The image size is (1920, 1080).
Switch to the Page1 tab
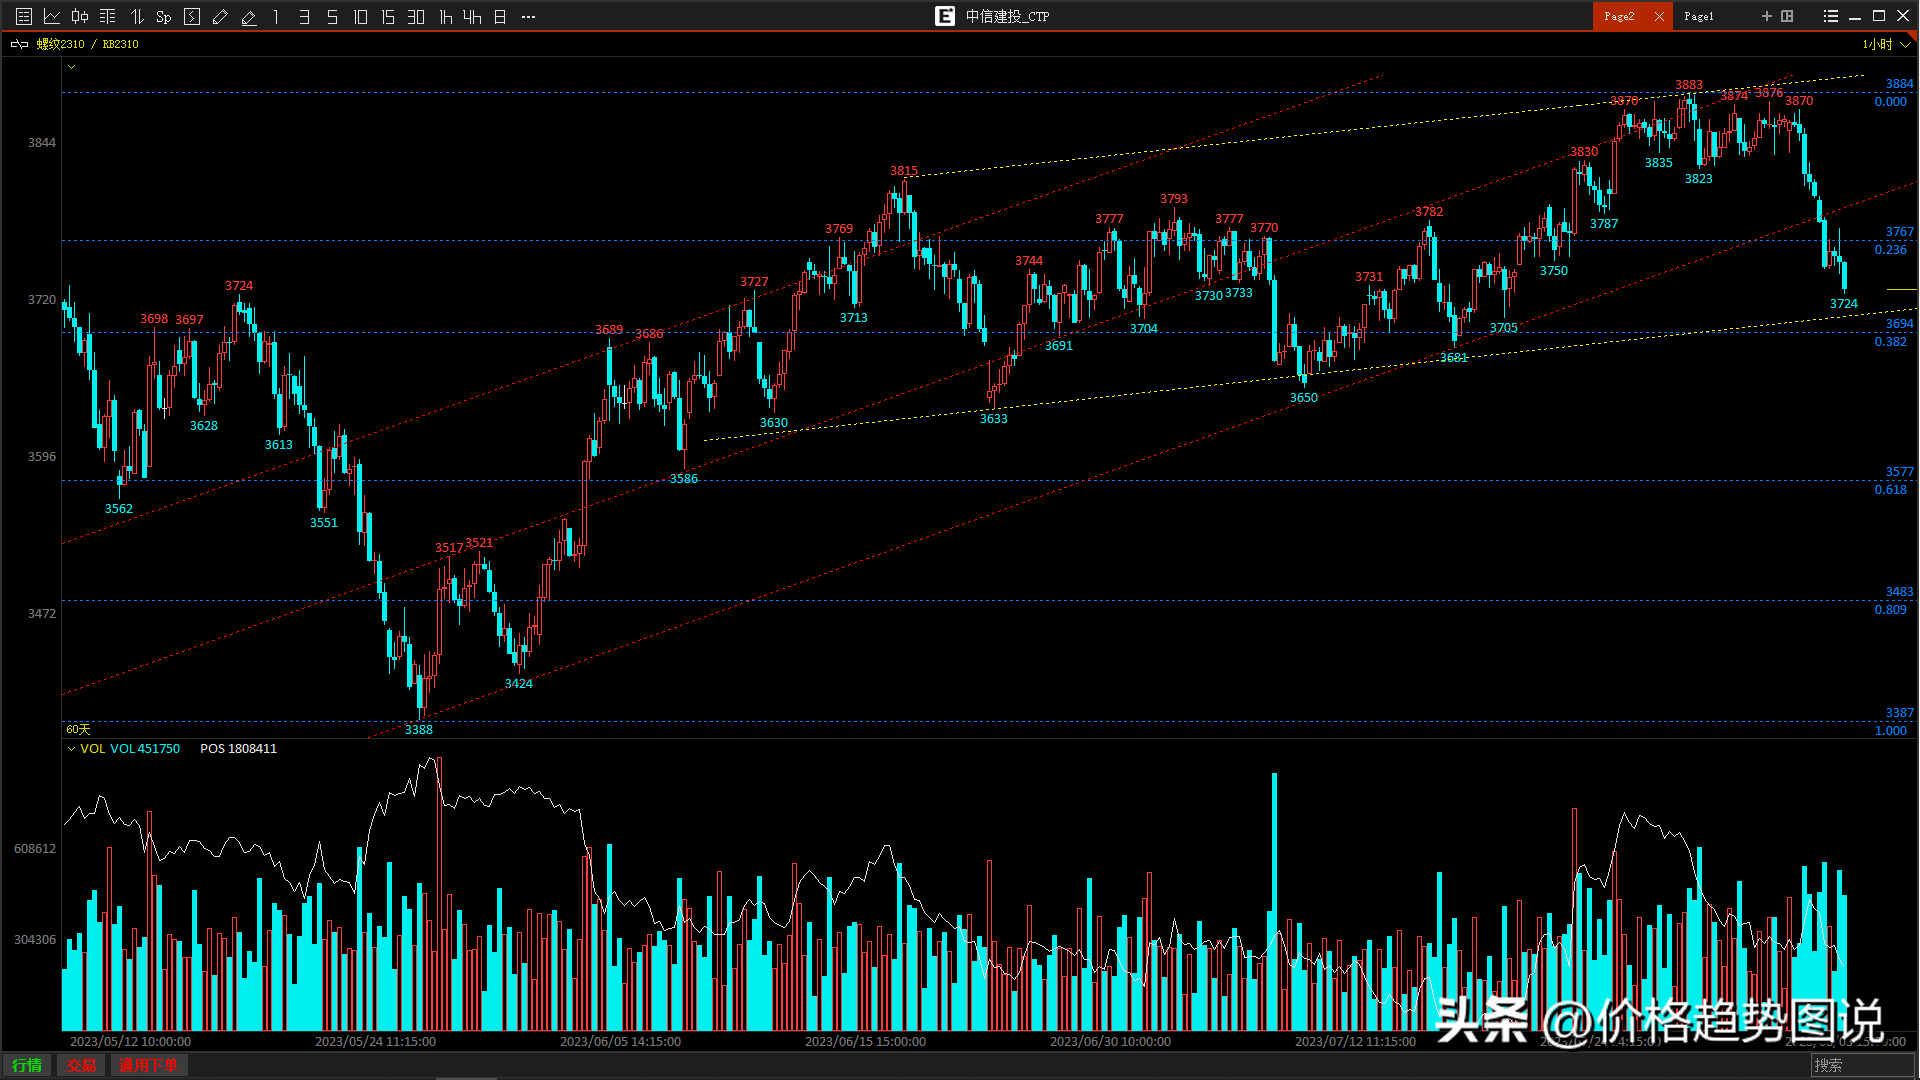click(1699, 16)
